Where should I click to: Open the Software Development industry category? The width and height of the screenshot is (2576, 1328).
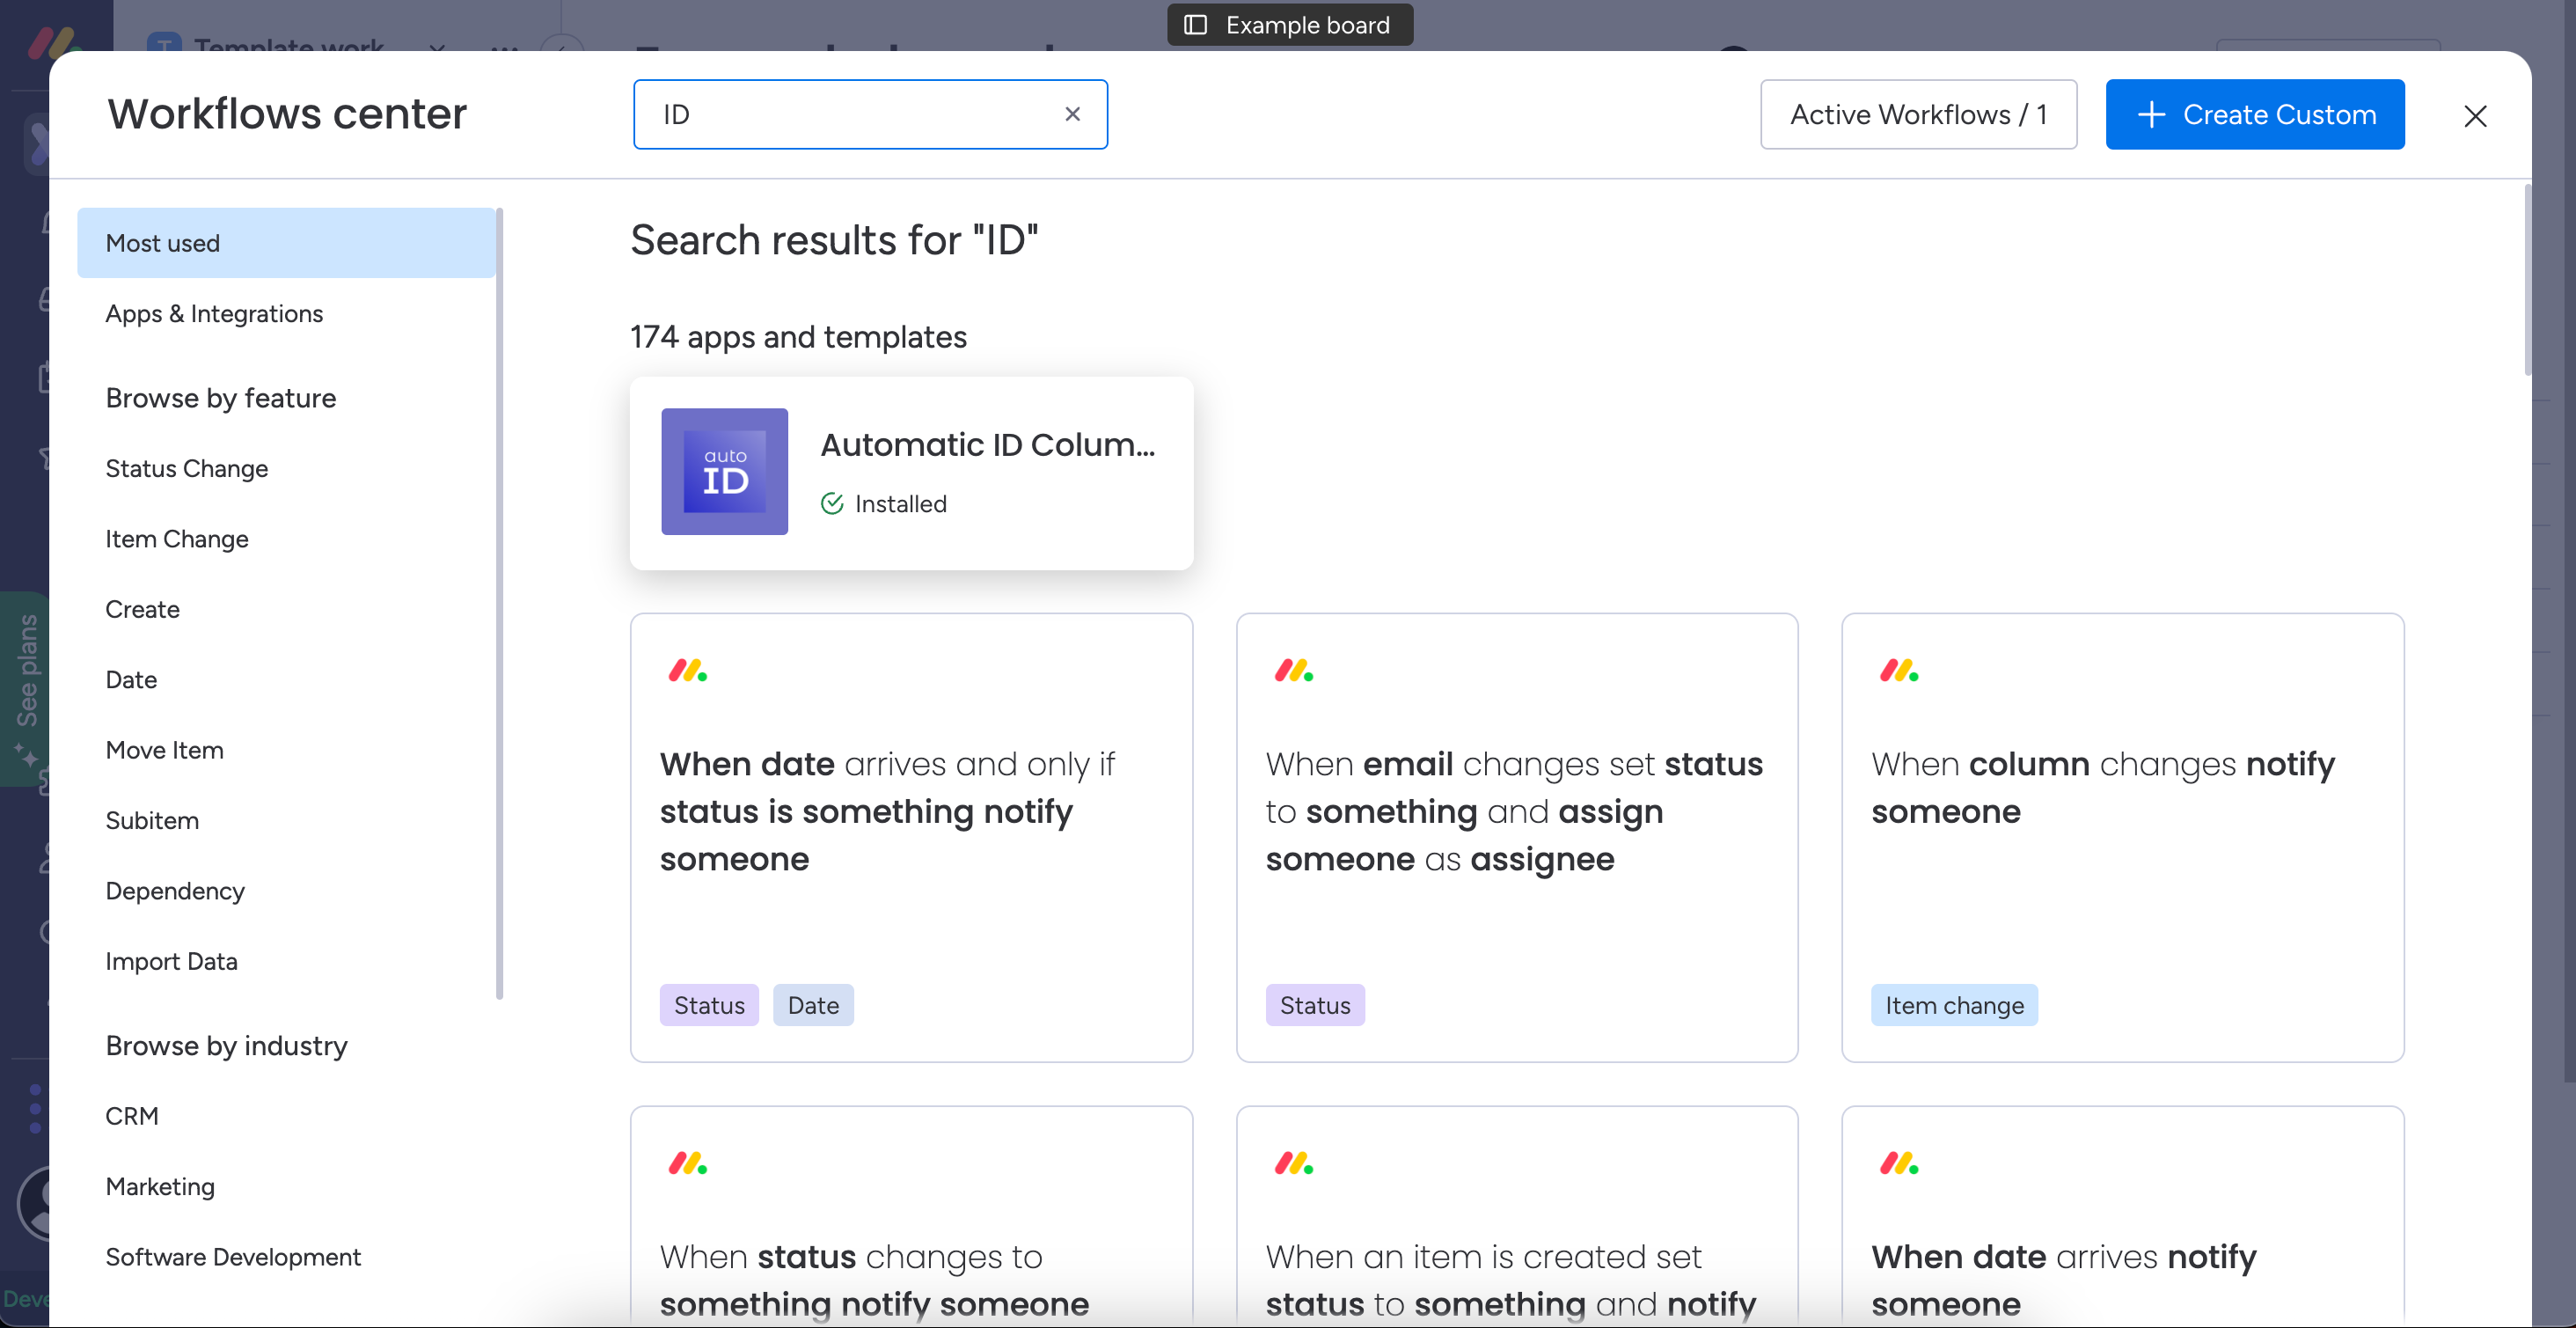coord(232,1256)
